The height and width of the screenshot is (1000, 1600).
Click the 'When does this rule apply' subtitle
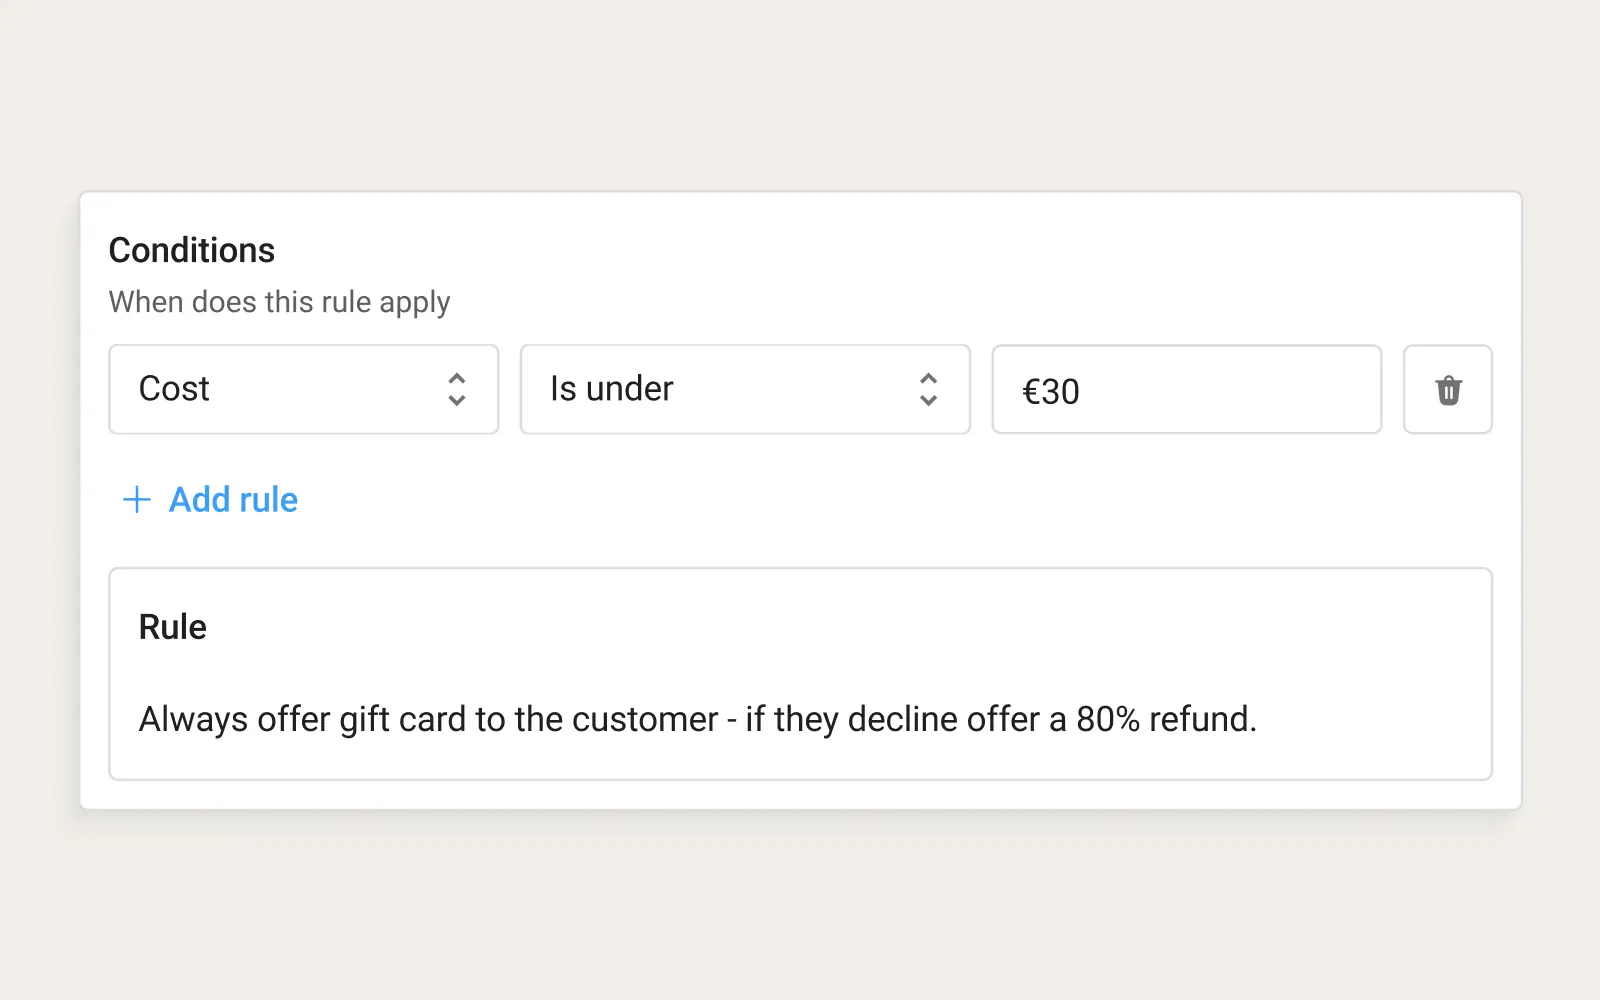coord(280,302)
